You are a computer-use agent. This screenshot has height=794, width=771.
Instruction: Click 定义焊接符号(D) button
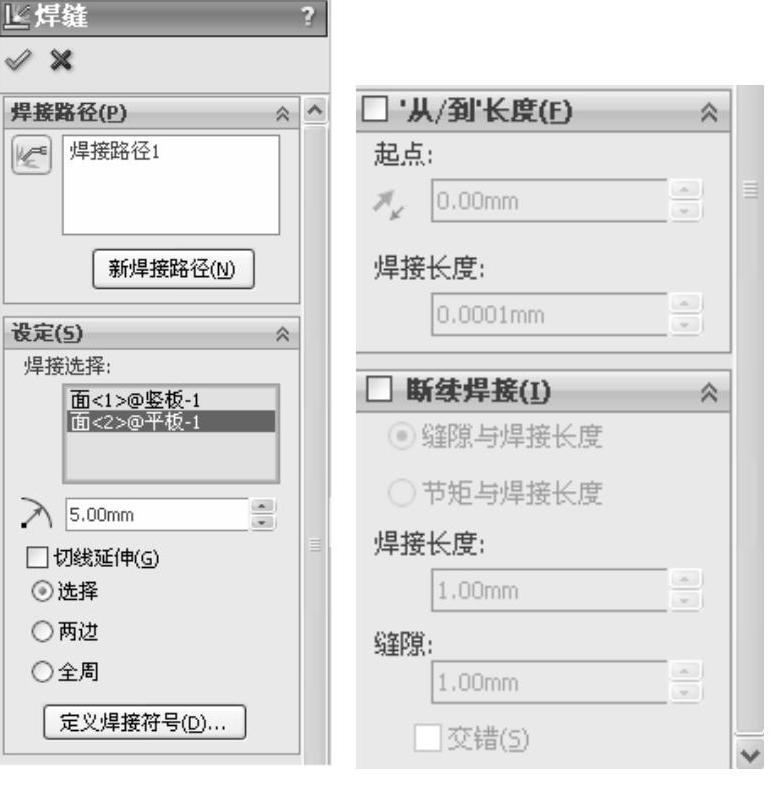(145, 722)
